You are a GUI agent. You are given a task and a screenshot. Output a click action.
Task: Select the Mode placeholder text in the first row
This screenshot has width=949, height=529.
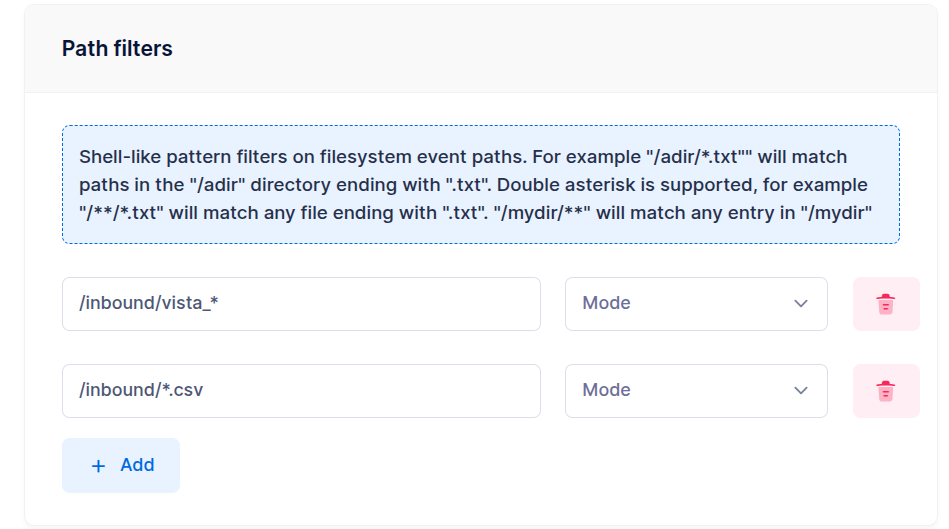tap(606, 303)
